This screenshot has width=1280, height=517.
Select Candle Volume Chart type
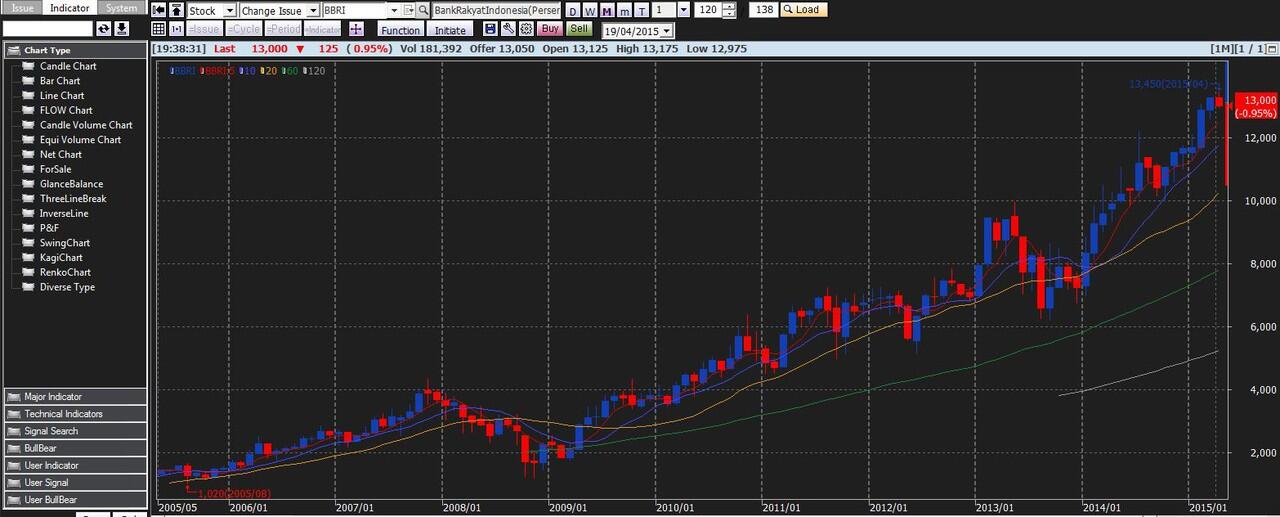point(86,125)
